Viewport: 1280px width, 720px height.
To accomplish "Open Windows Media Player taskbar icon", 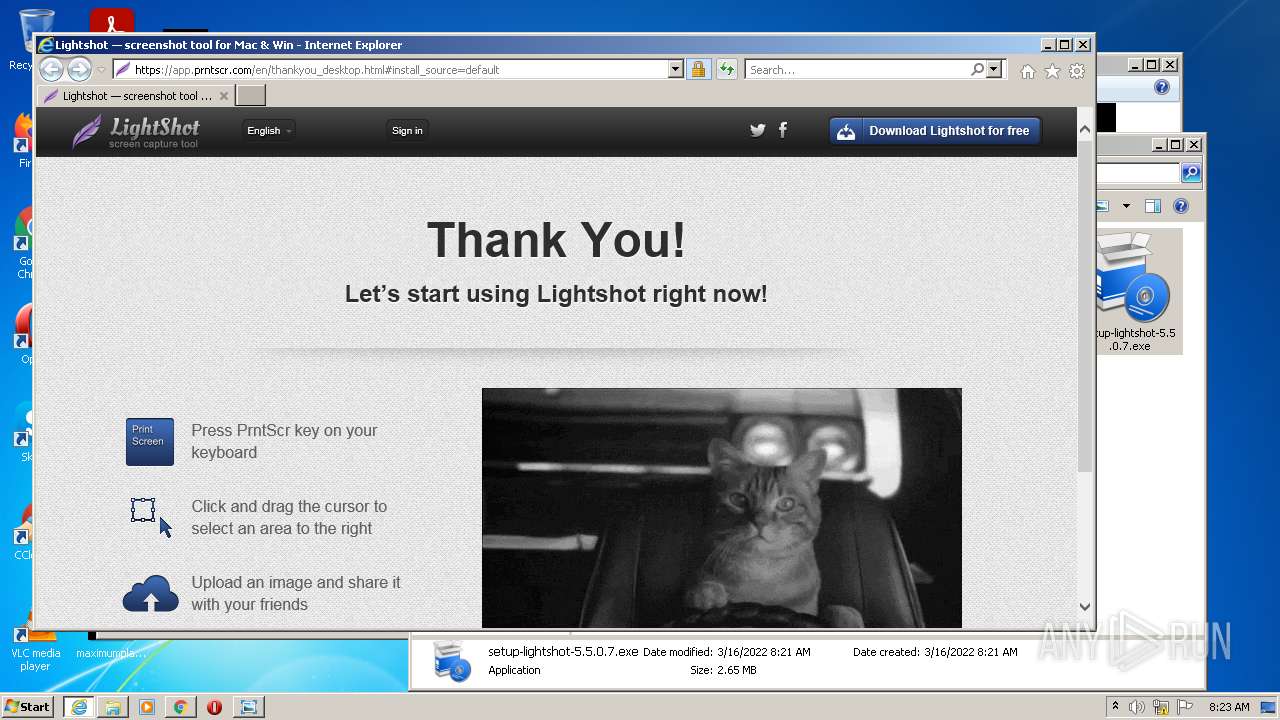I will pos(147,707).
